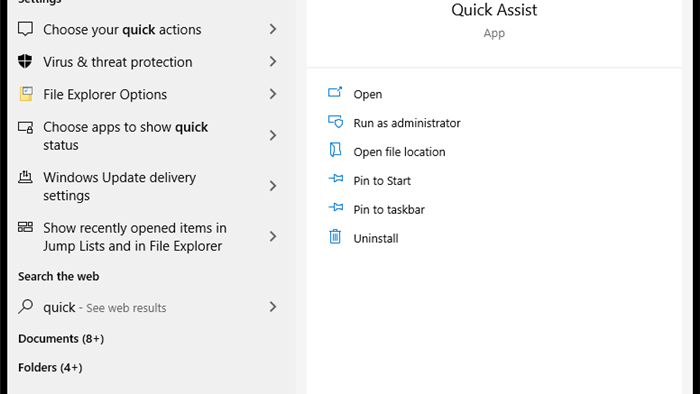The width and height of the screenshot is (700, 394).
Task: Expand the quick web results chevron
Action: 273,307
